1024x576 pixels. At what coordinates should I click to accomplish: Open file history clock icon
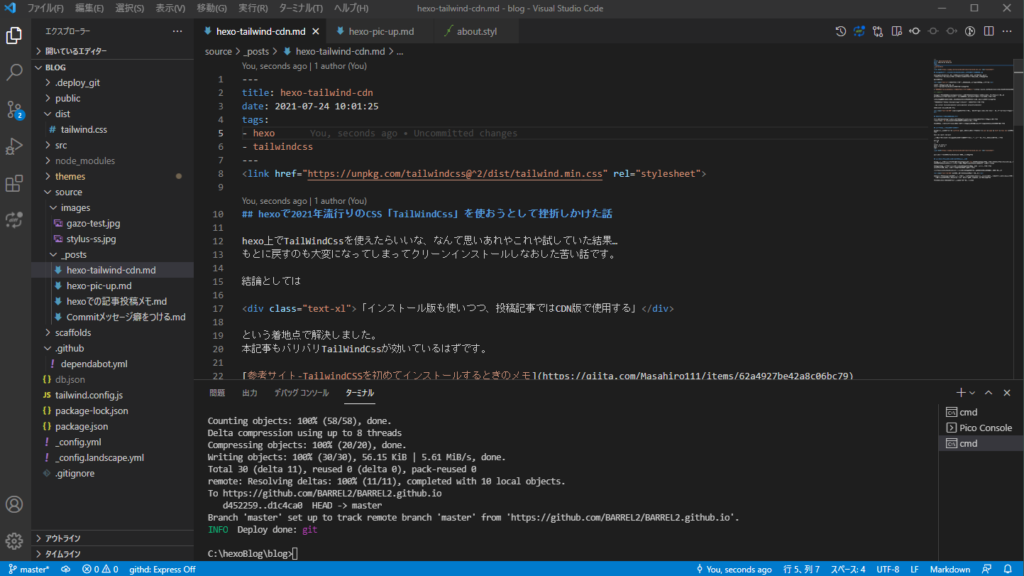click(x=840, y=31)
